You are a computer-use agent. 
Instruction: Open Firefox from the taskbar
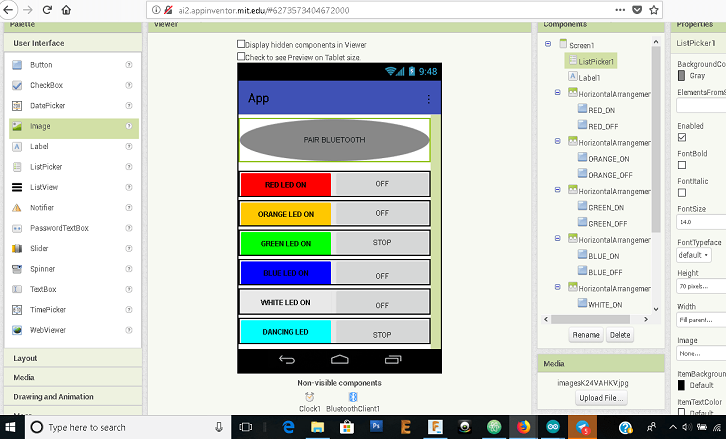point(523,427)
